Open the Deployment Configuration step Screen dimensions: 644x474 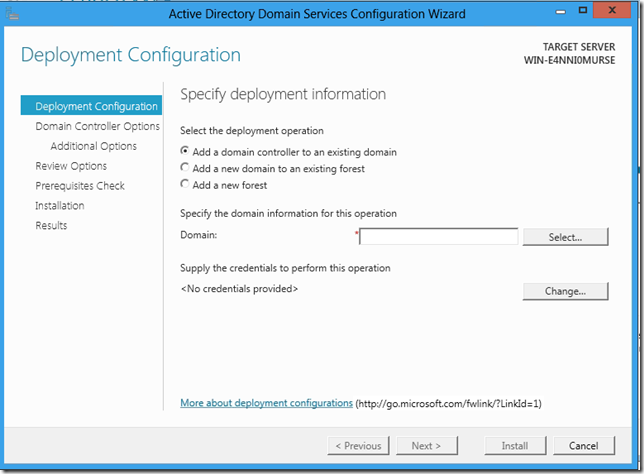[91, 106]
